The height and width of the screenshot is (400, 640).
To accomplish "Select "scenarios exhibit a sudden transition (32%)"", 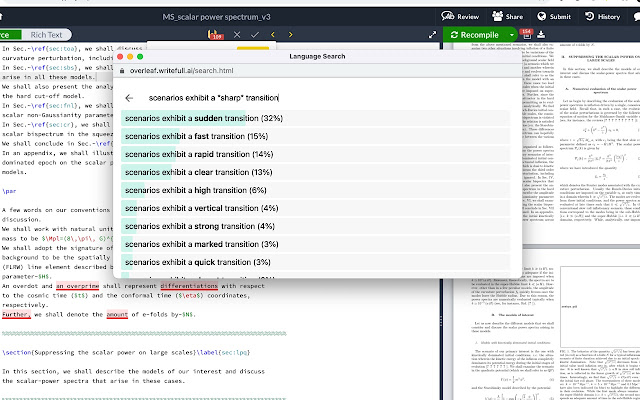I will click(315, 118).
